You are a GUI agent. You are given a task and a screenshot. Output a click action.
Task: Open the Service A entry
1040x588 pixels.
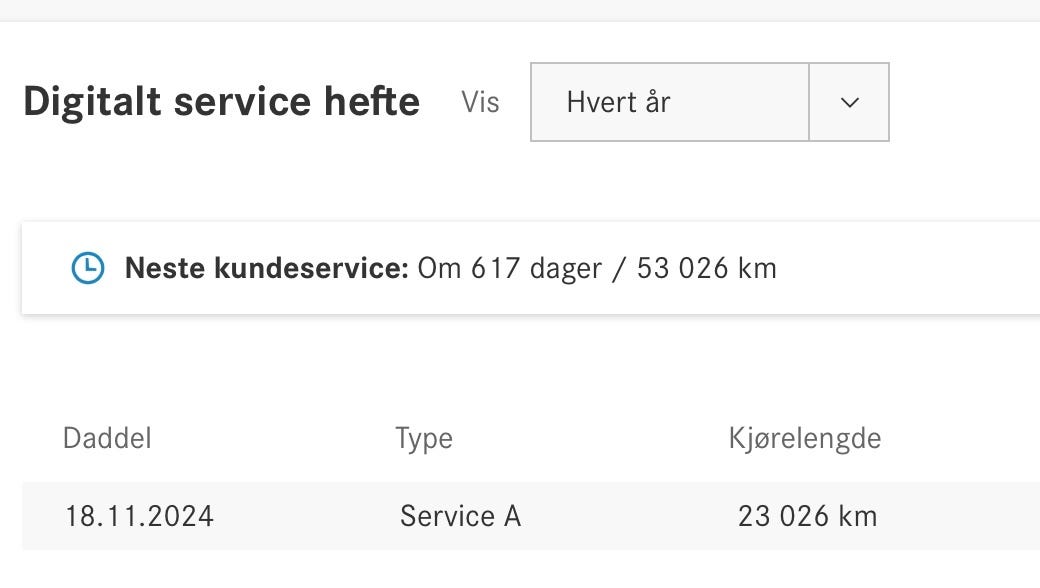tap(460, 516)
